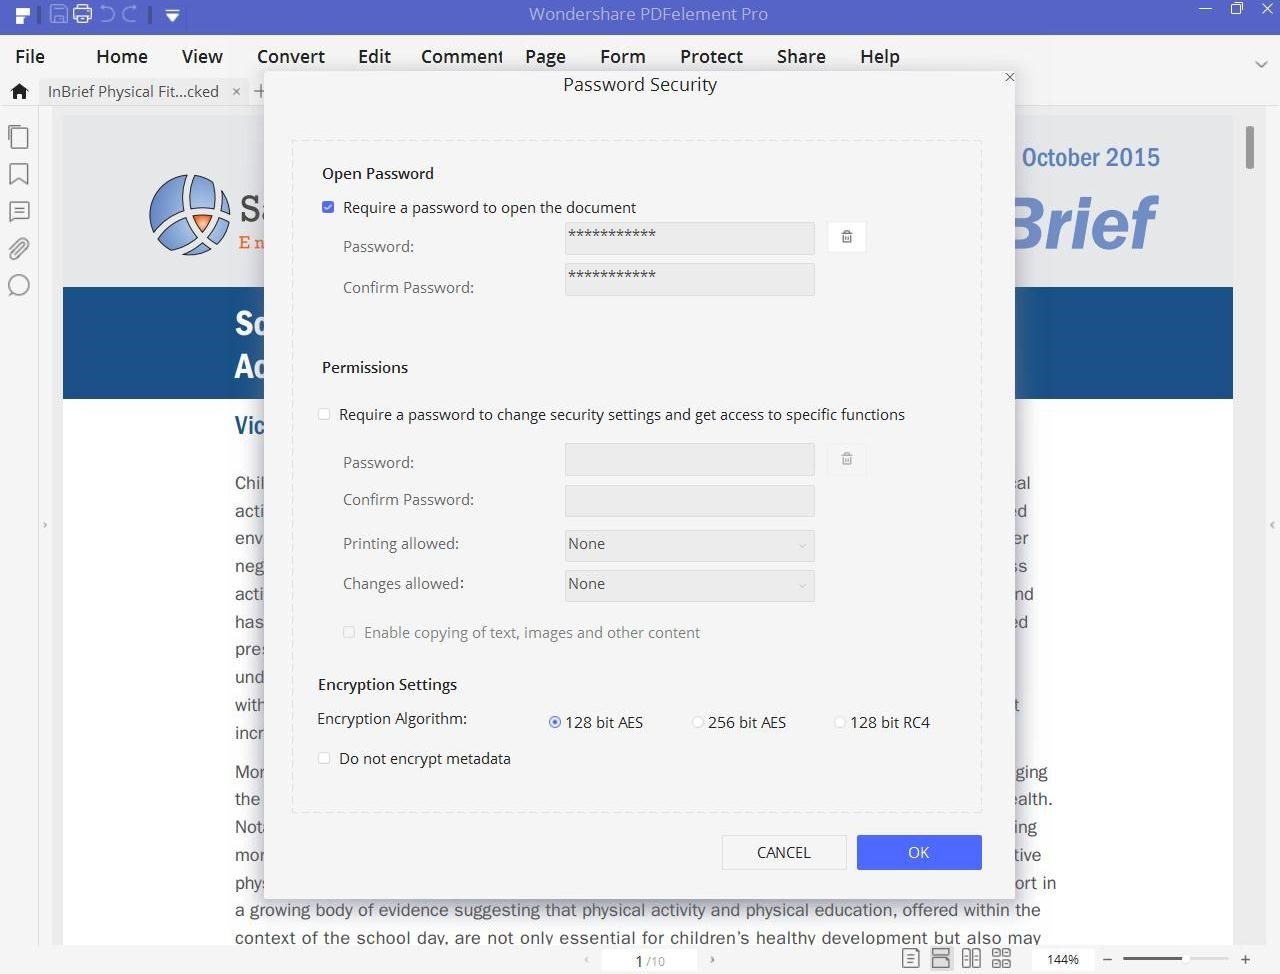Close the InBrief Physical Fit document tab
This screenshot has width=1280, height=974.
click(236, 91)
